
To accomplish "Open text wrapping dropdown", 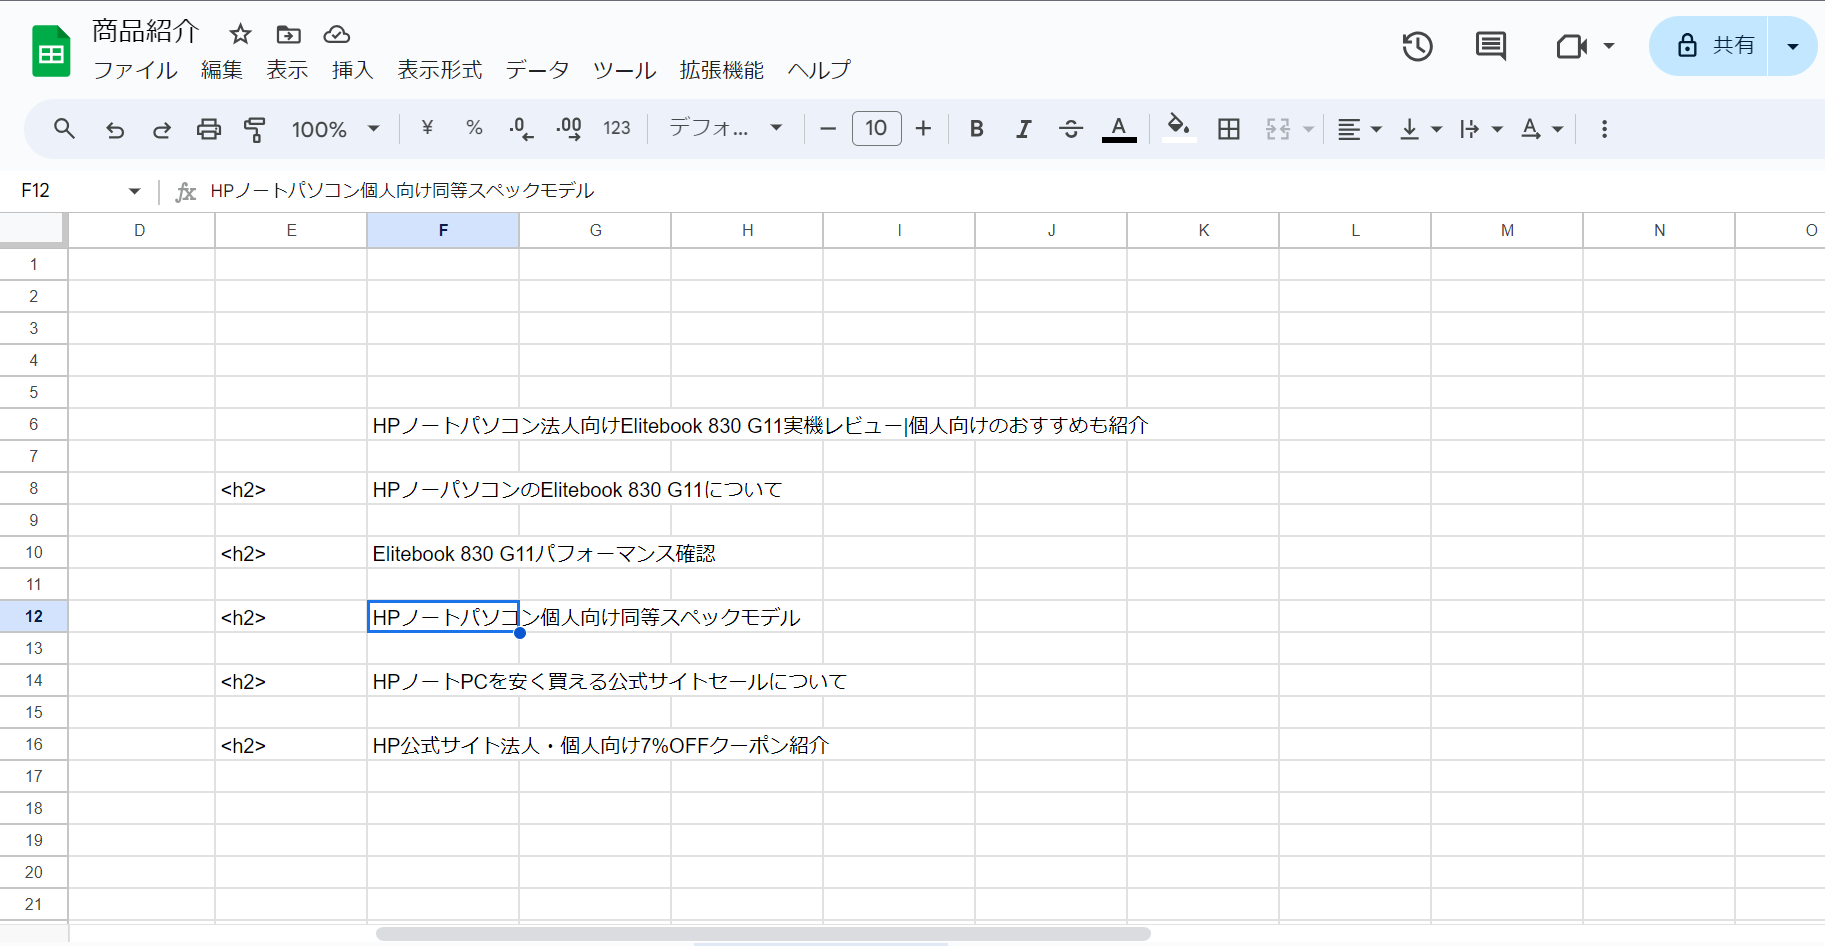I will pyautogui.click(x=1481, y=129).
